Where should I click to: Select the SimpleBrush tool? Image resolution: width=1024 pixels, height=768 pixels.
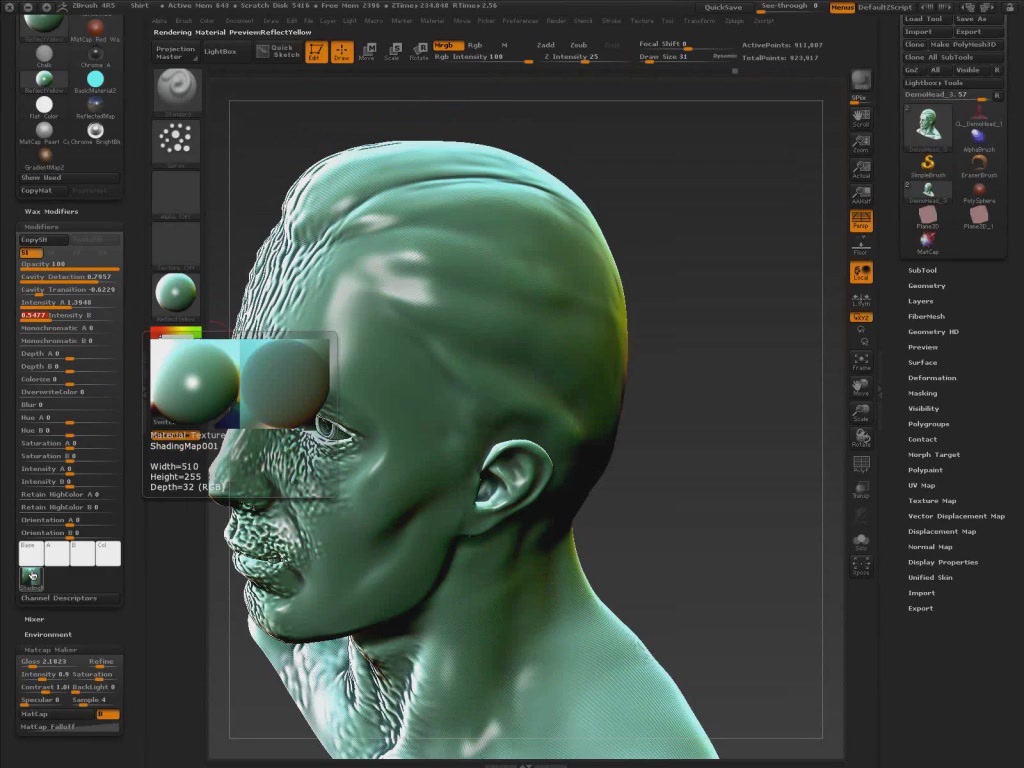click(927, 166)
